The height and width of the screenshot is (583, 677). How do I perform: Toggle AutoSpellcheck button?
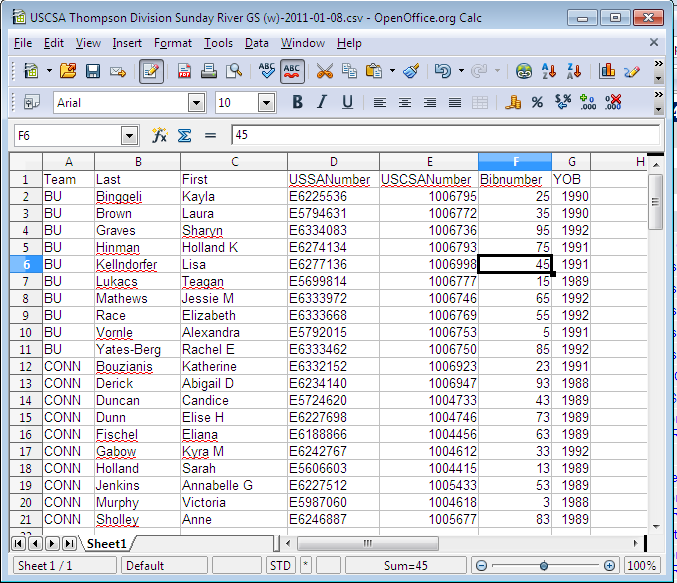coord(292,71)
